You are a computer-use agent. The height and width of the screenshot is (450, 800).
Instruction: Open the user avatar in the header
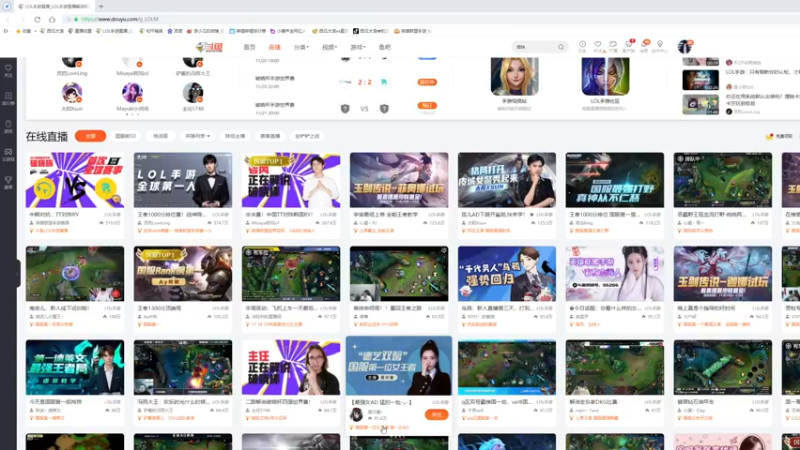(x=684, y=46)
